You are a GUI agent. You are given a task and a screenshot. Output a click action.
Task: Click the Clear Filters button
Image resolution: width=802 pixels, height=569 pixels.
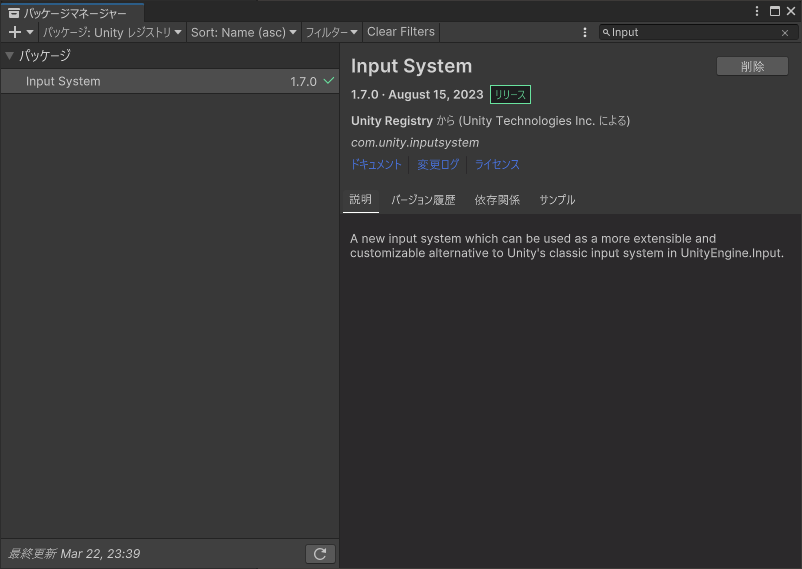click(401, 32)
